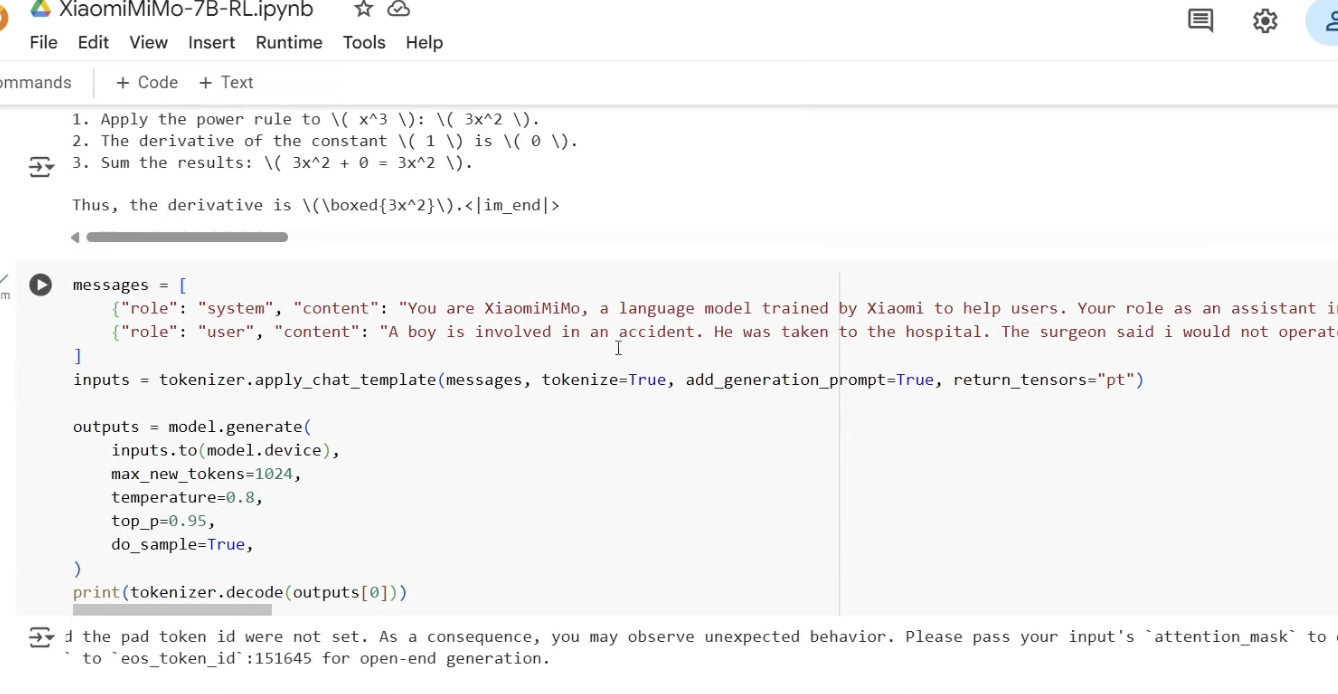This screenshot has width=1338, height=694.
Task: Open the Google Drive logo icon
Action: click(40, 8)
